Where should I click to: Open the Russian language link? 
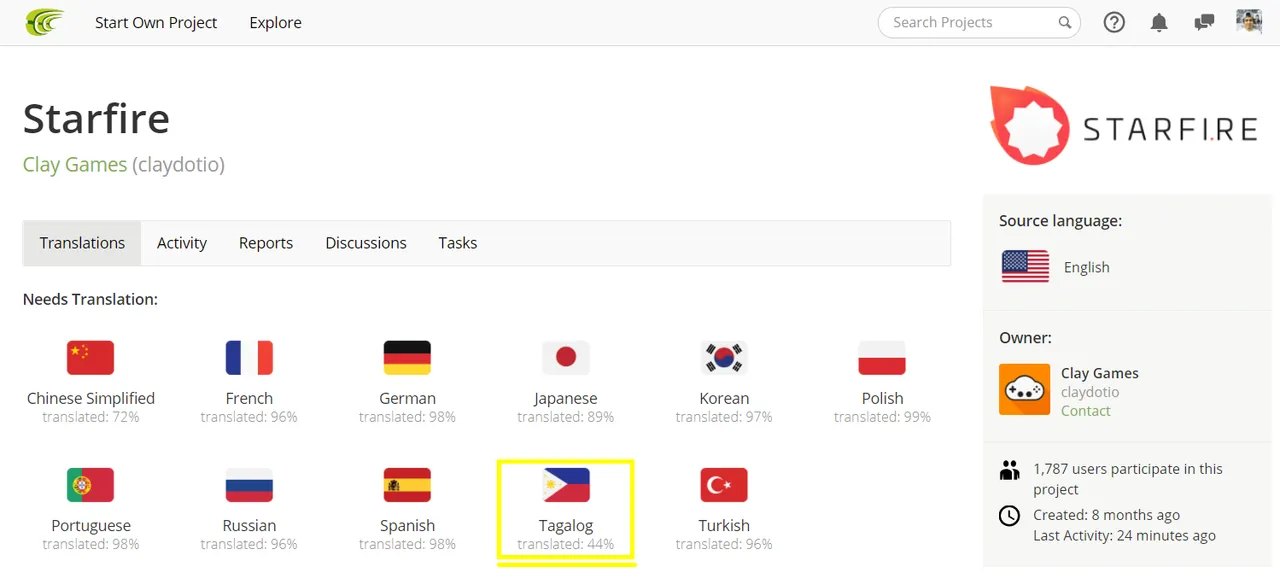(249, 525)
